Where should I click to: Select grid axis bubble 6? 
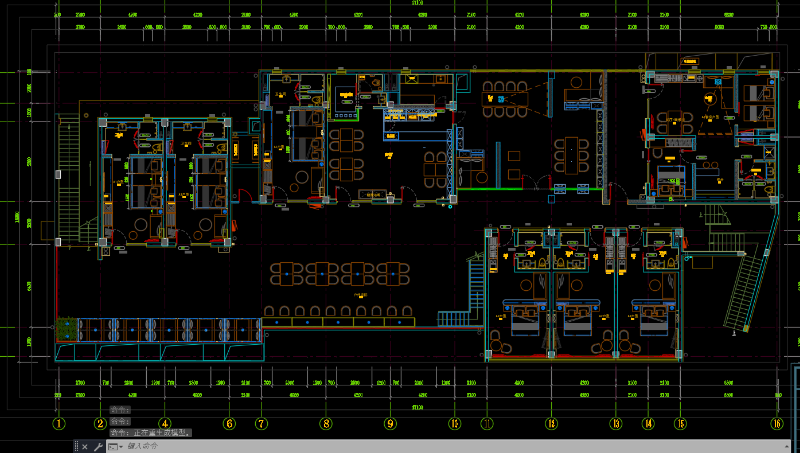coord(229,423)
